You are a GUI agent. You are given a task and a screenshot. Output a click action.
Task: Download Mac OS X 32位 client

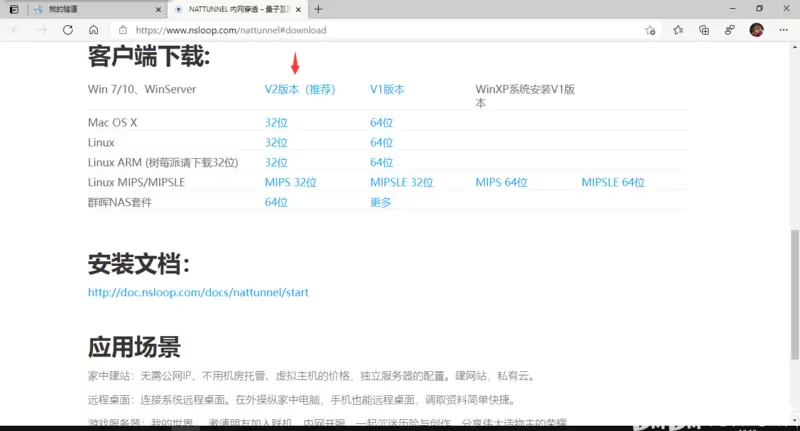pos(276,122)
